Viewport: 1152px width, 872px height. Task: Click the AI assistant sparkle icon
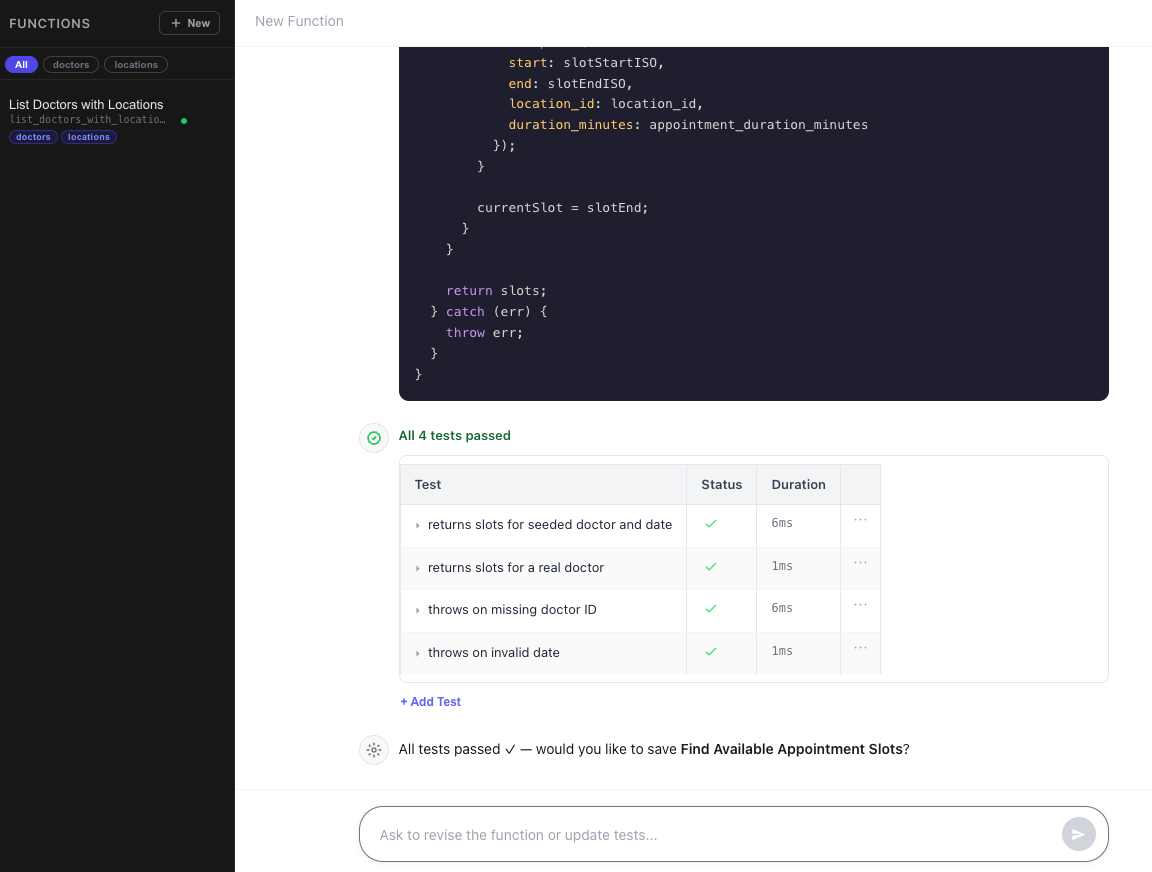pos(373,749)
